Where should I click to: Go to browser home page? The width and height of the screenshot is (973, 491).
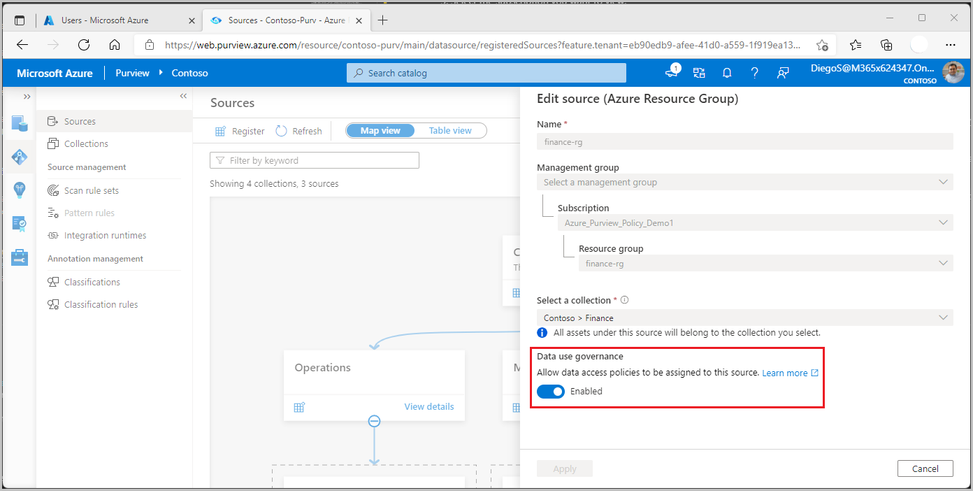click(114, 45)
